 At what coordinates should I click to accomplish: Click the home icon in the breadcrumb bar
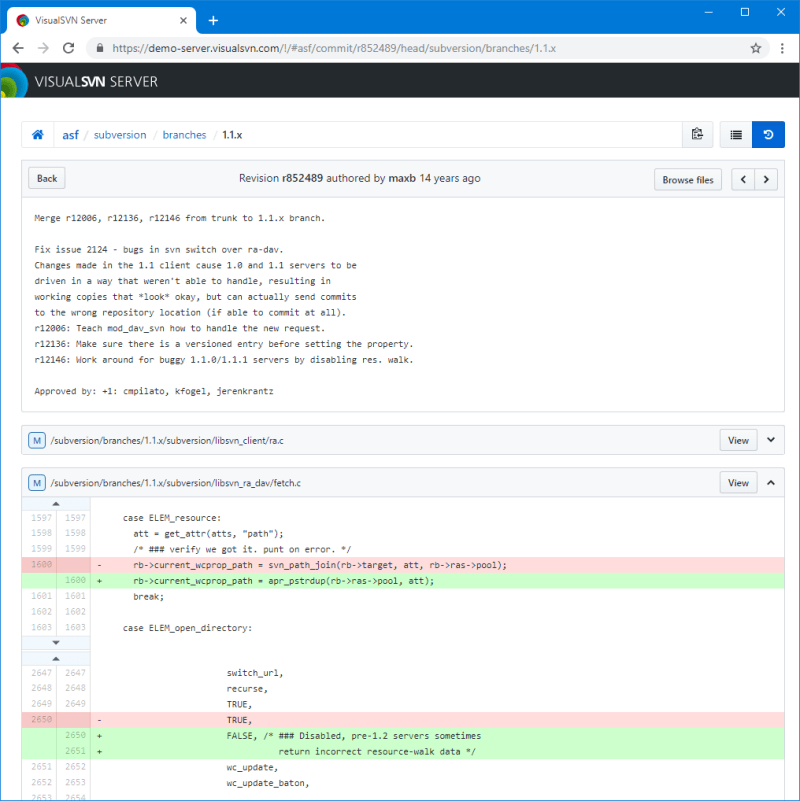37,134
